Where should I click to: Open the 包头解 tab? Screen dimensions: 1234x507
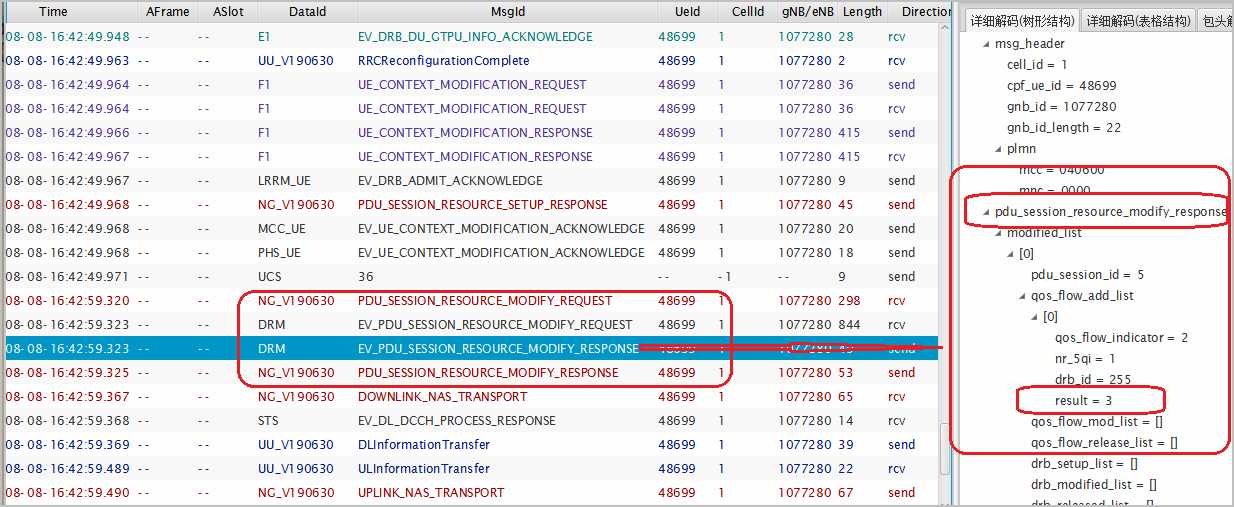[x=1217, y=21]
